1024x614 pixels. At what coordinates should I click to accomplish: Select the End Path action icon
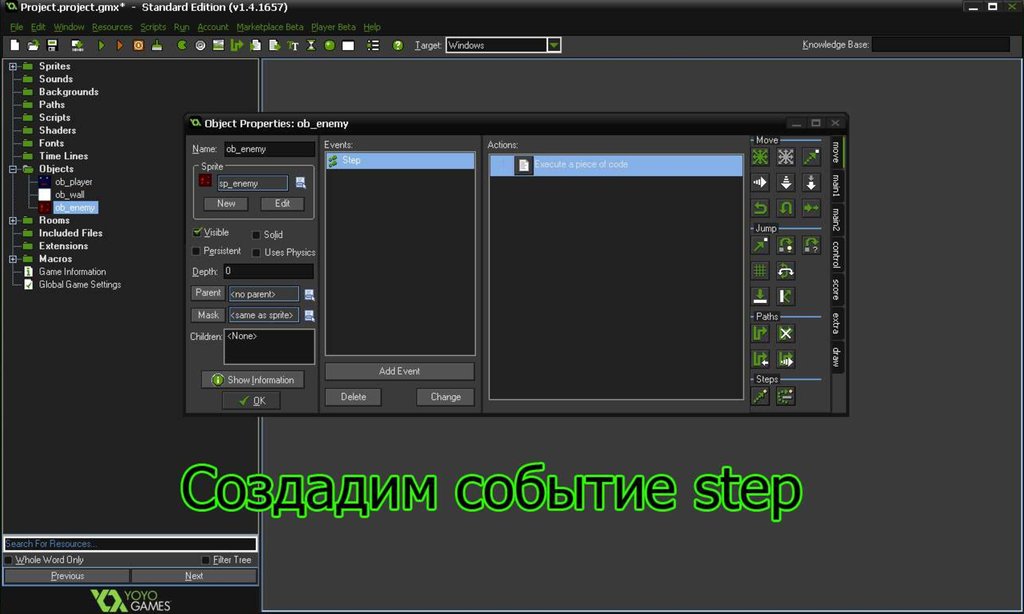click(786, 333)
